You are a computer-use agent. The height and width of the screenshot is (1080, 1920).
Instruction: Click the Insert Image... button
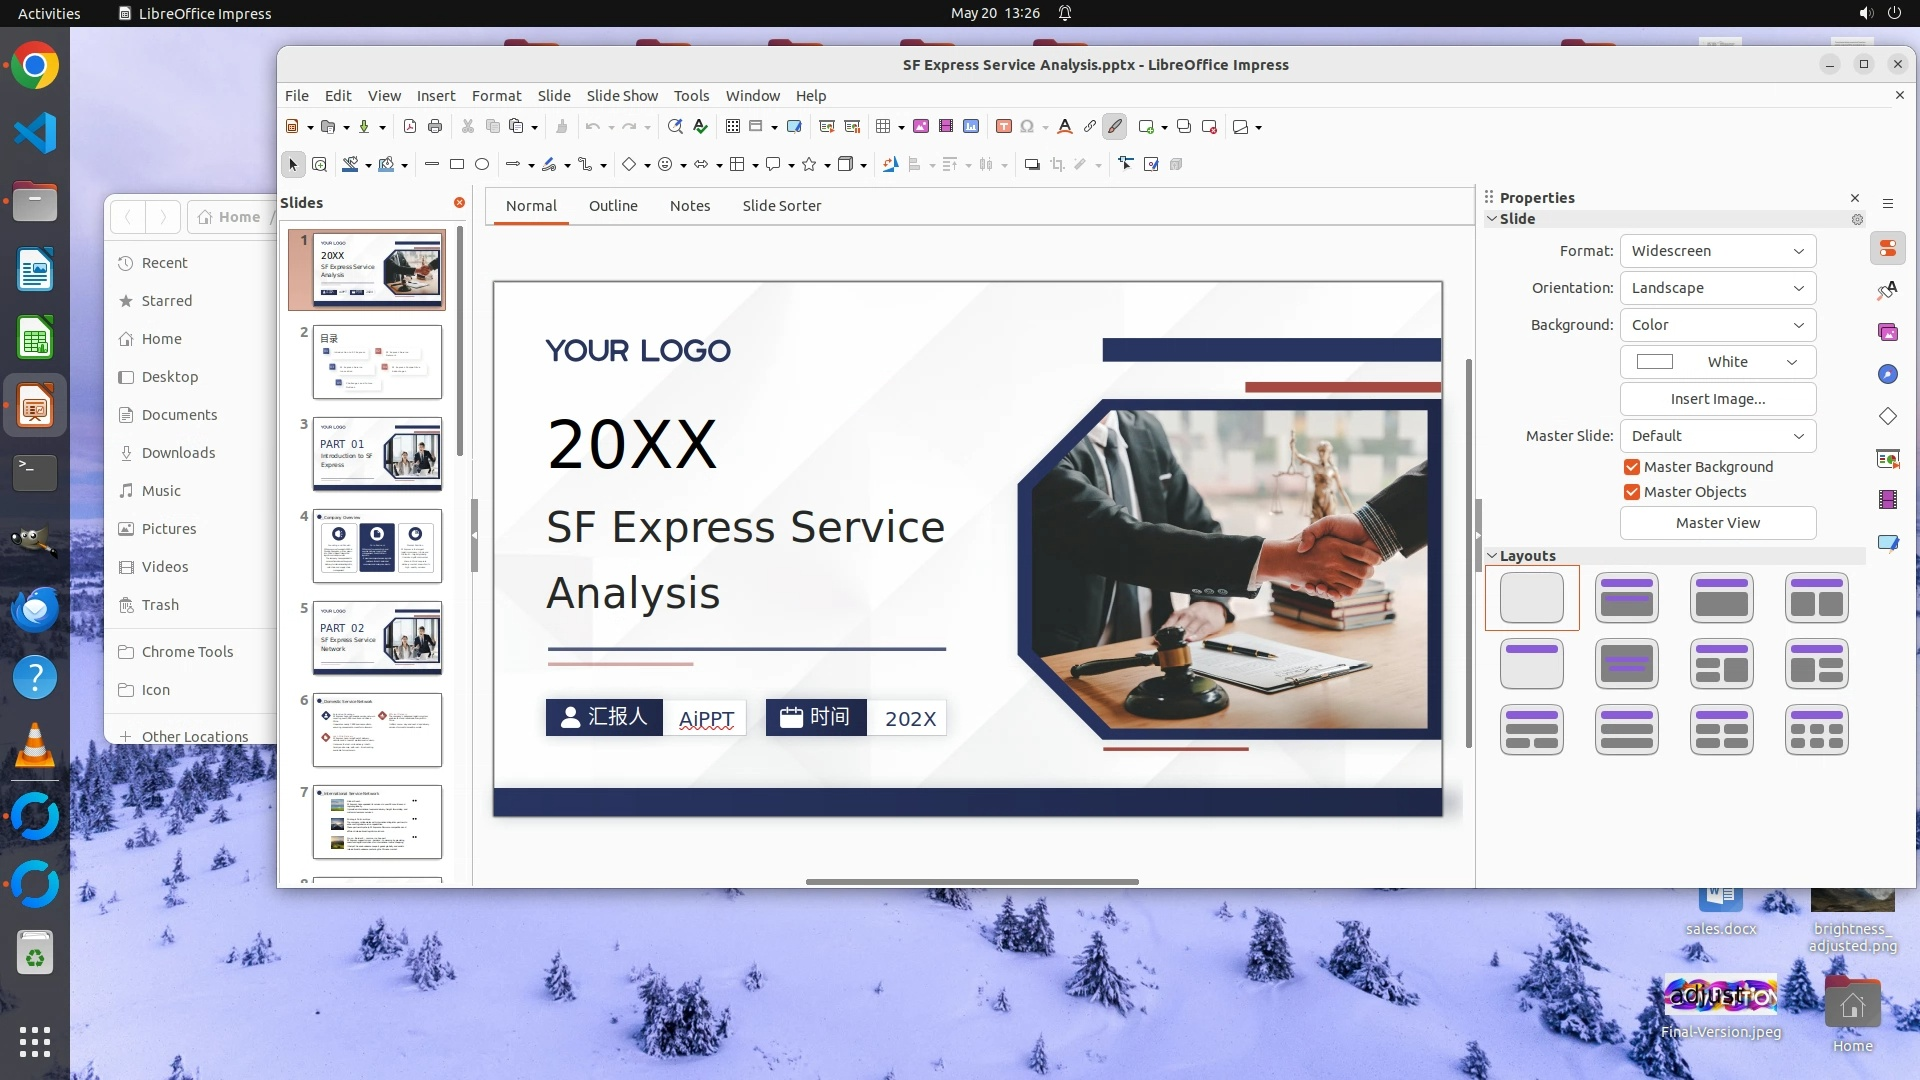(1717, 399)
